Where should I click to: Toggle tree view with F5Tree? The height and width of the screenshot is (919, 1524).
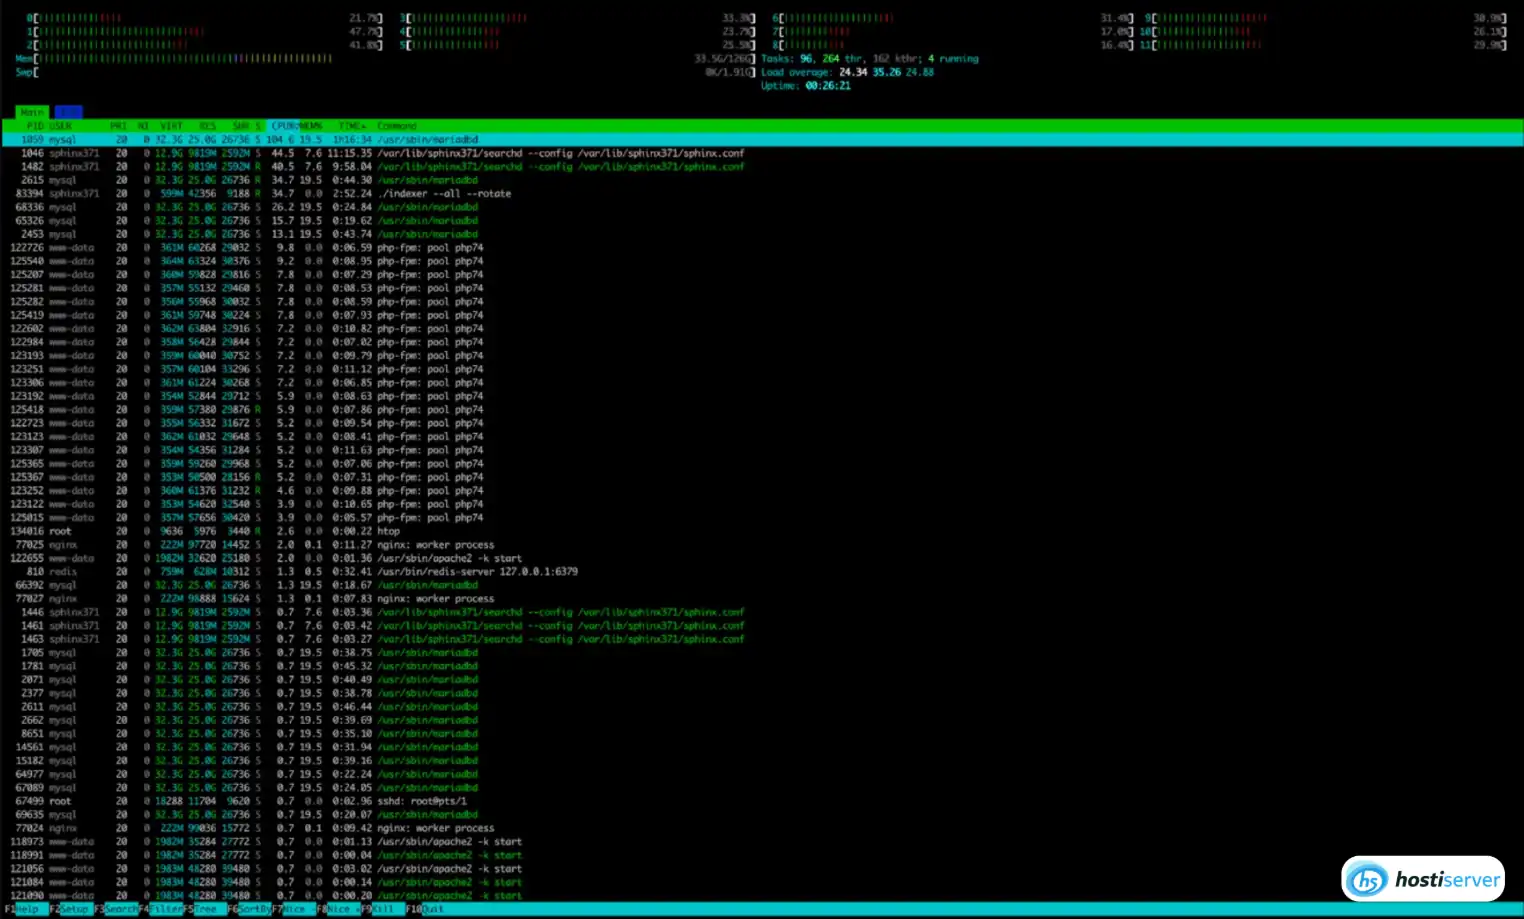[200, 909]
